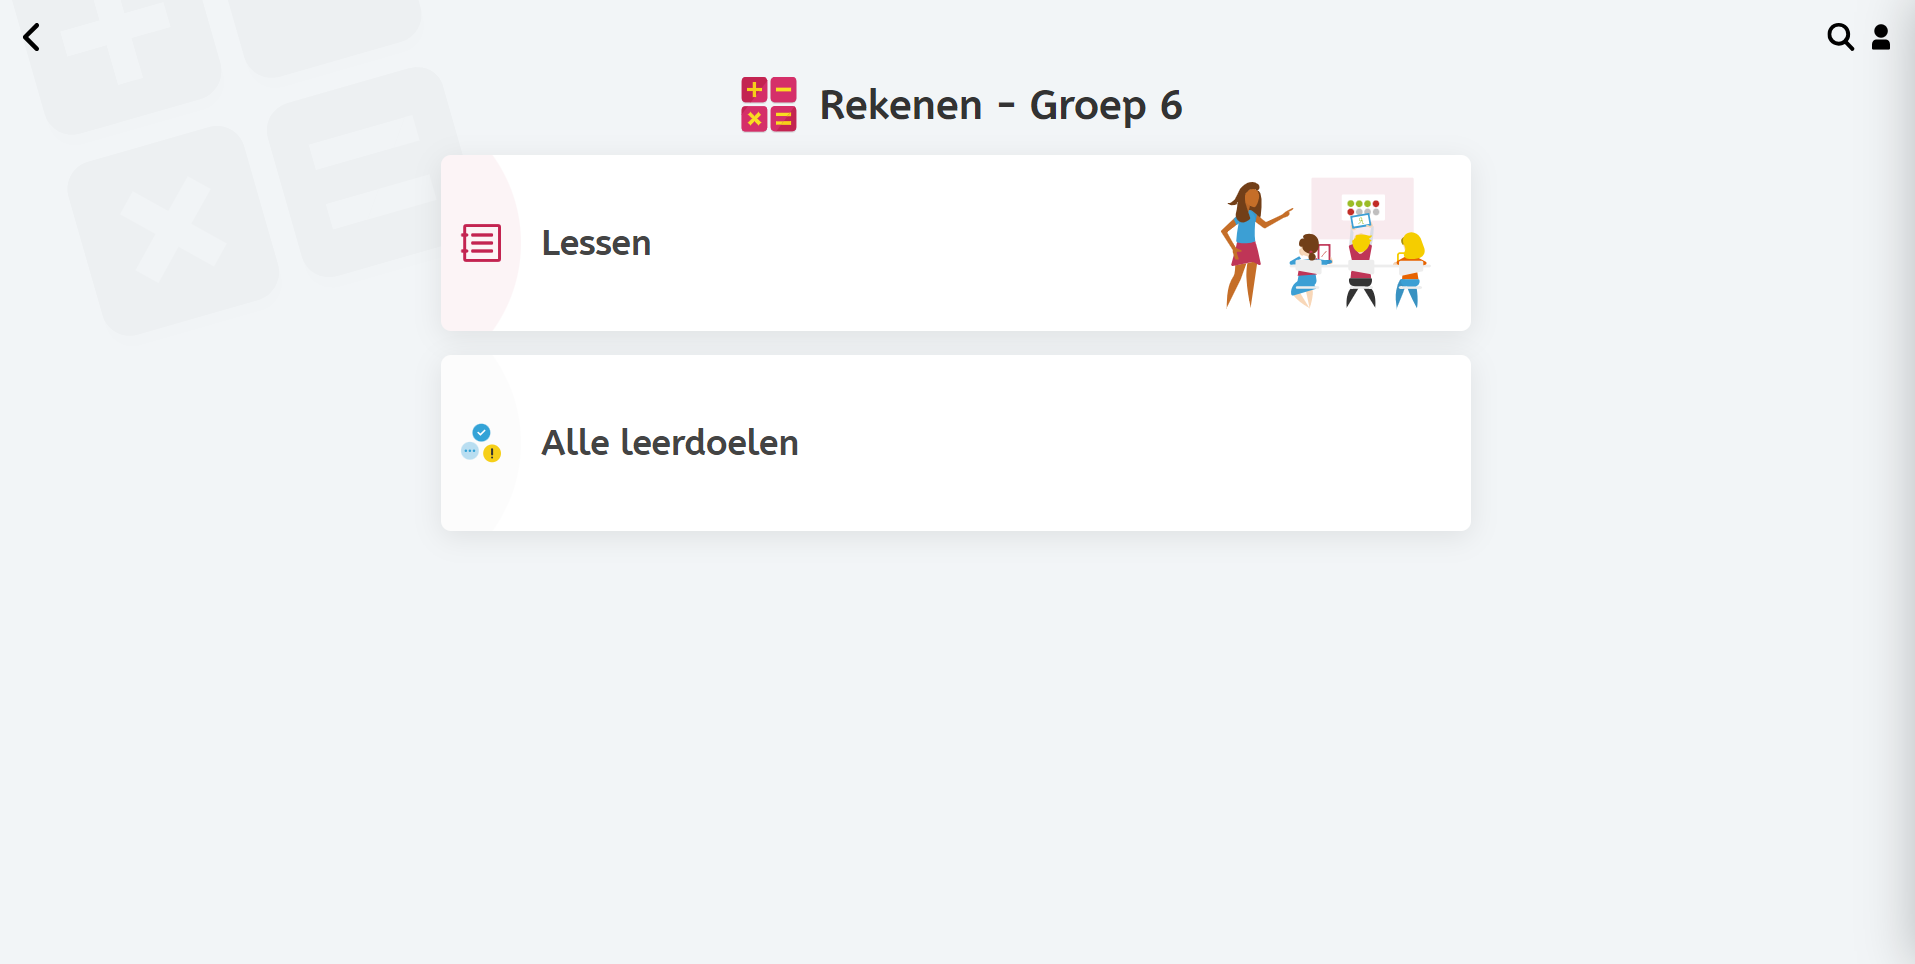
Task: Click the Rekenen calculator icon in the title
Action: pos(768,105)
